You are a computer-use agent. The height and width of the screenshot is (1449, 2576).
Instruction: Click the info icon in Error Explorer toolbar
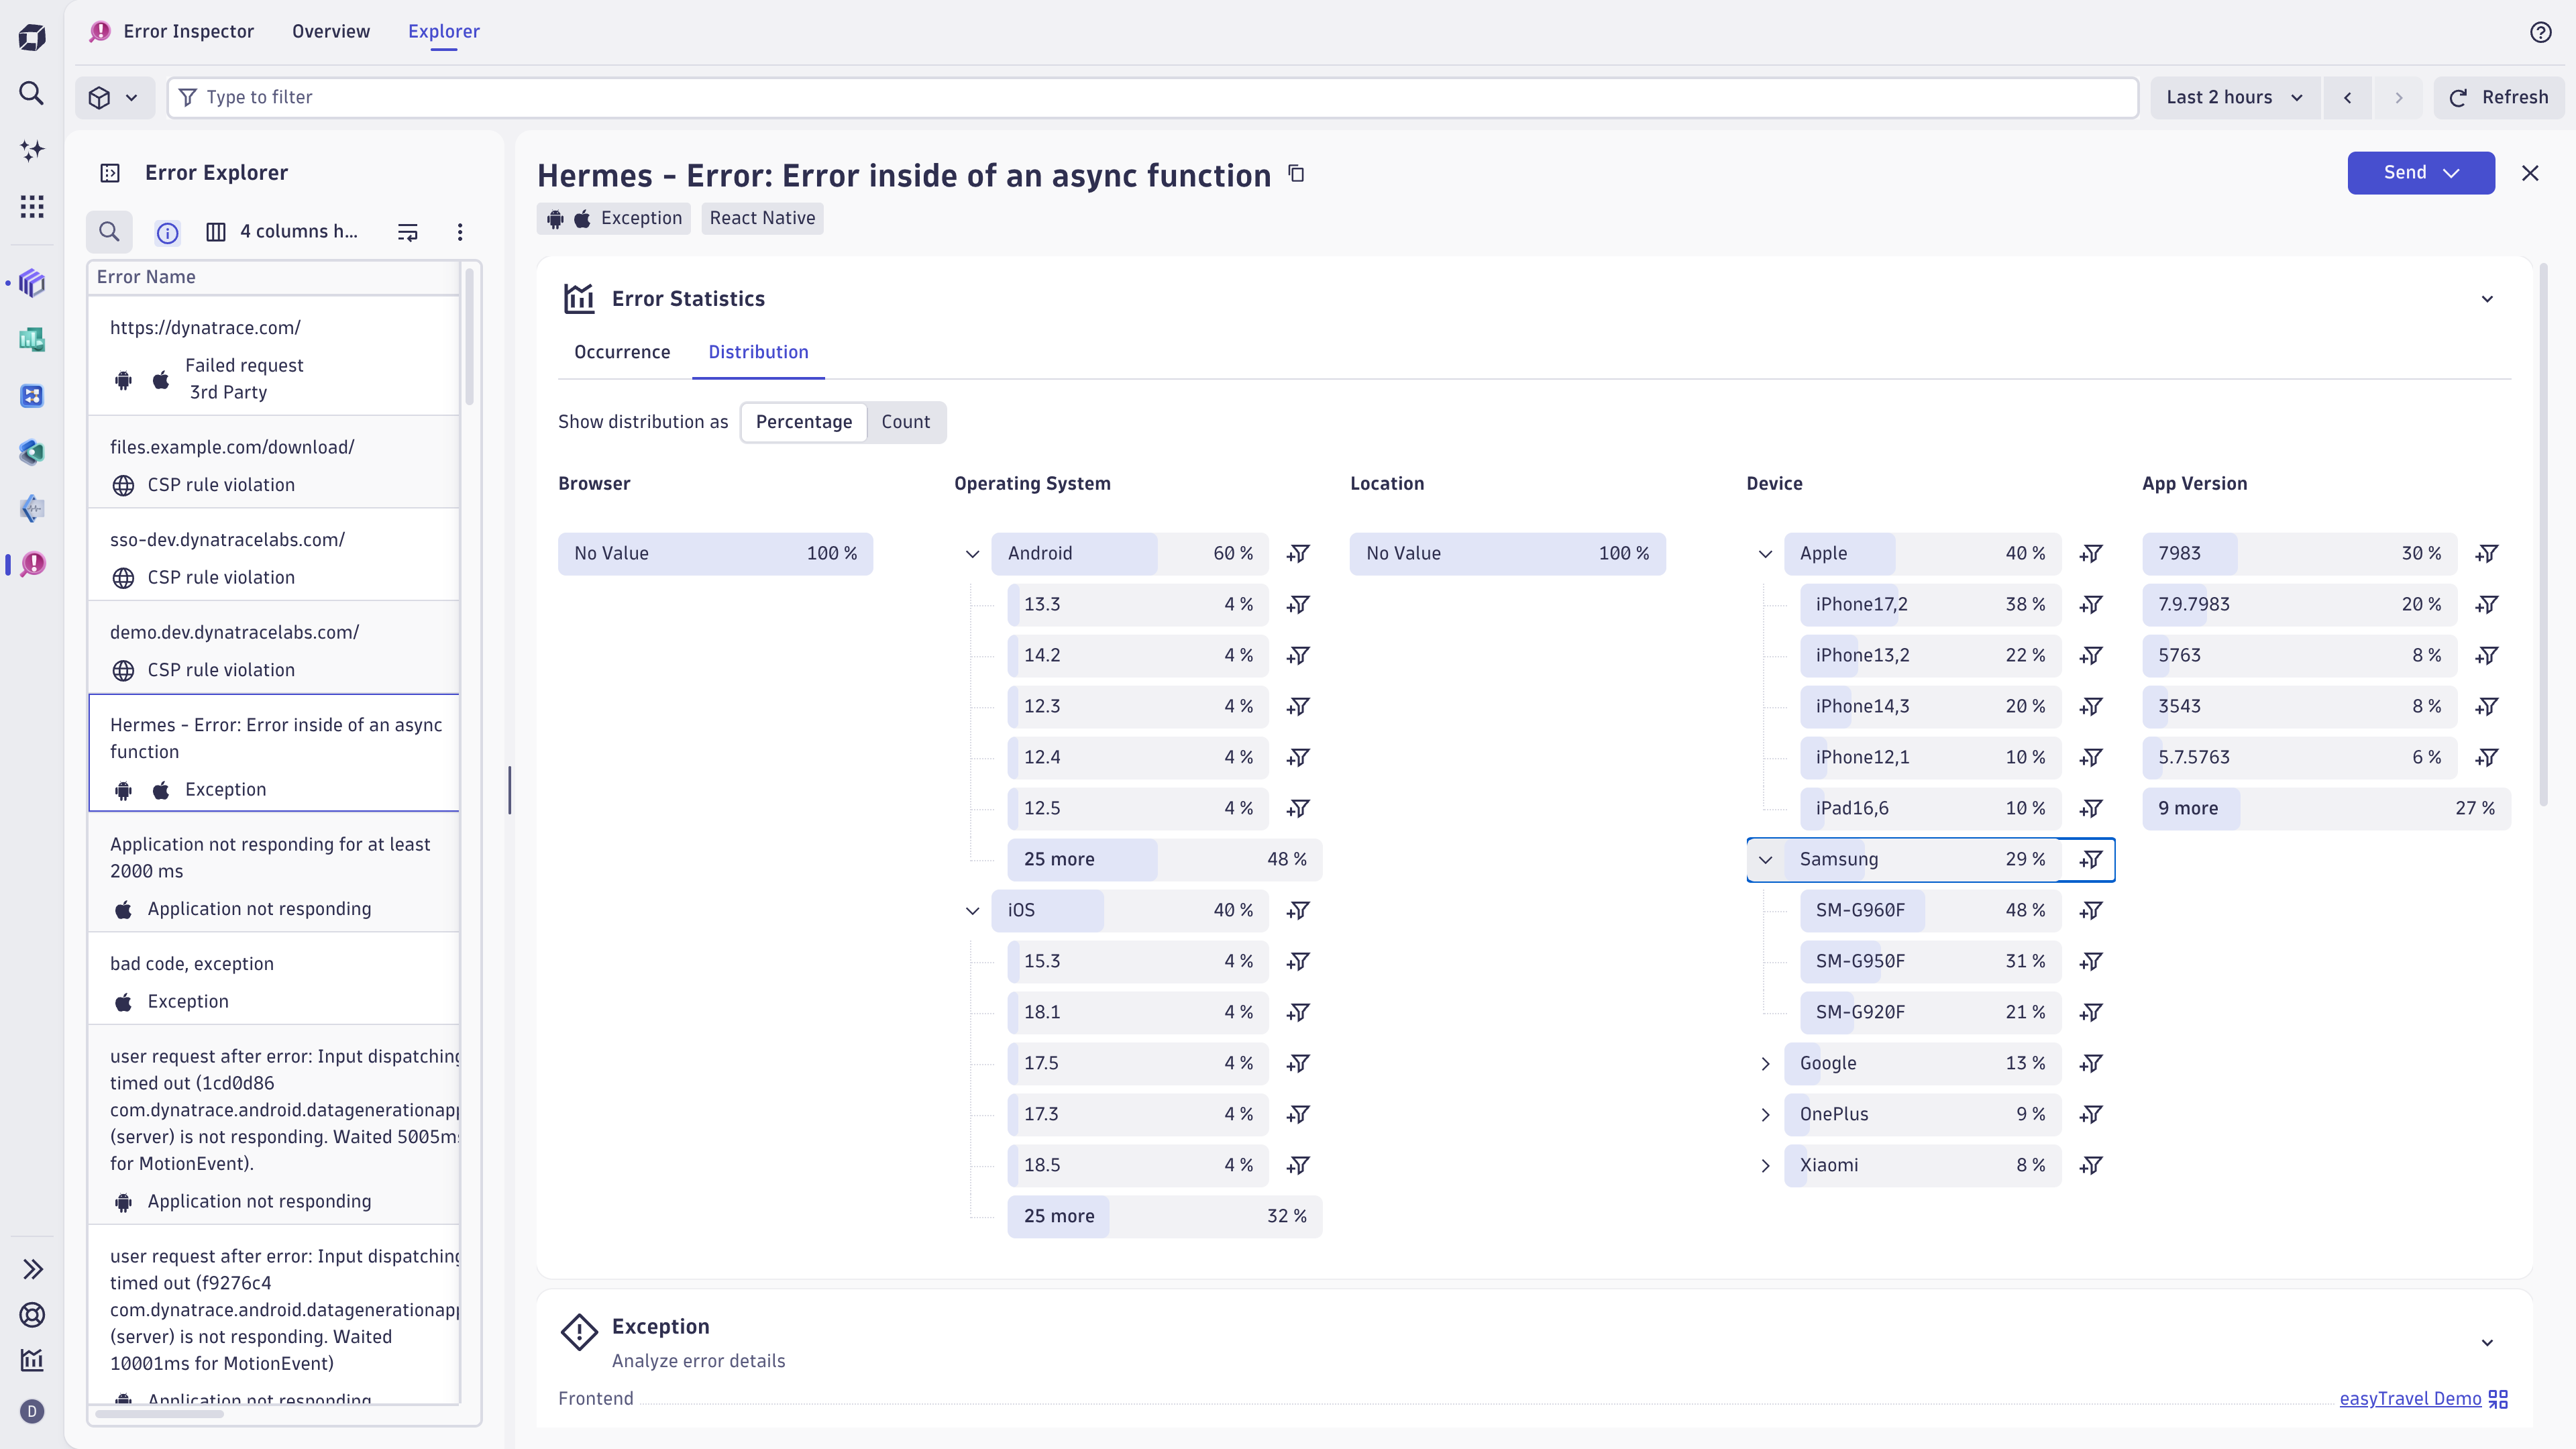(x=167, y=233)
